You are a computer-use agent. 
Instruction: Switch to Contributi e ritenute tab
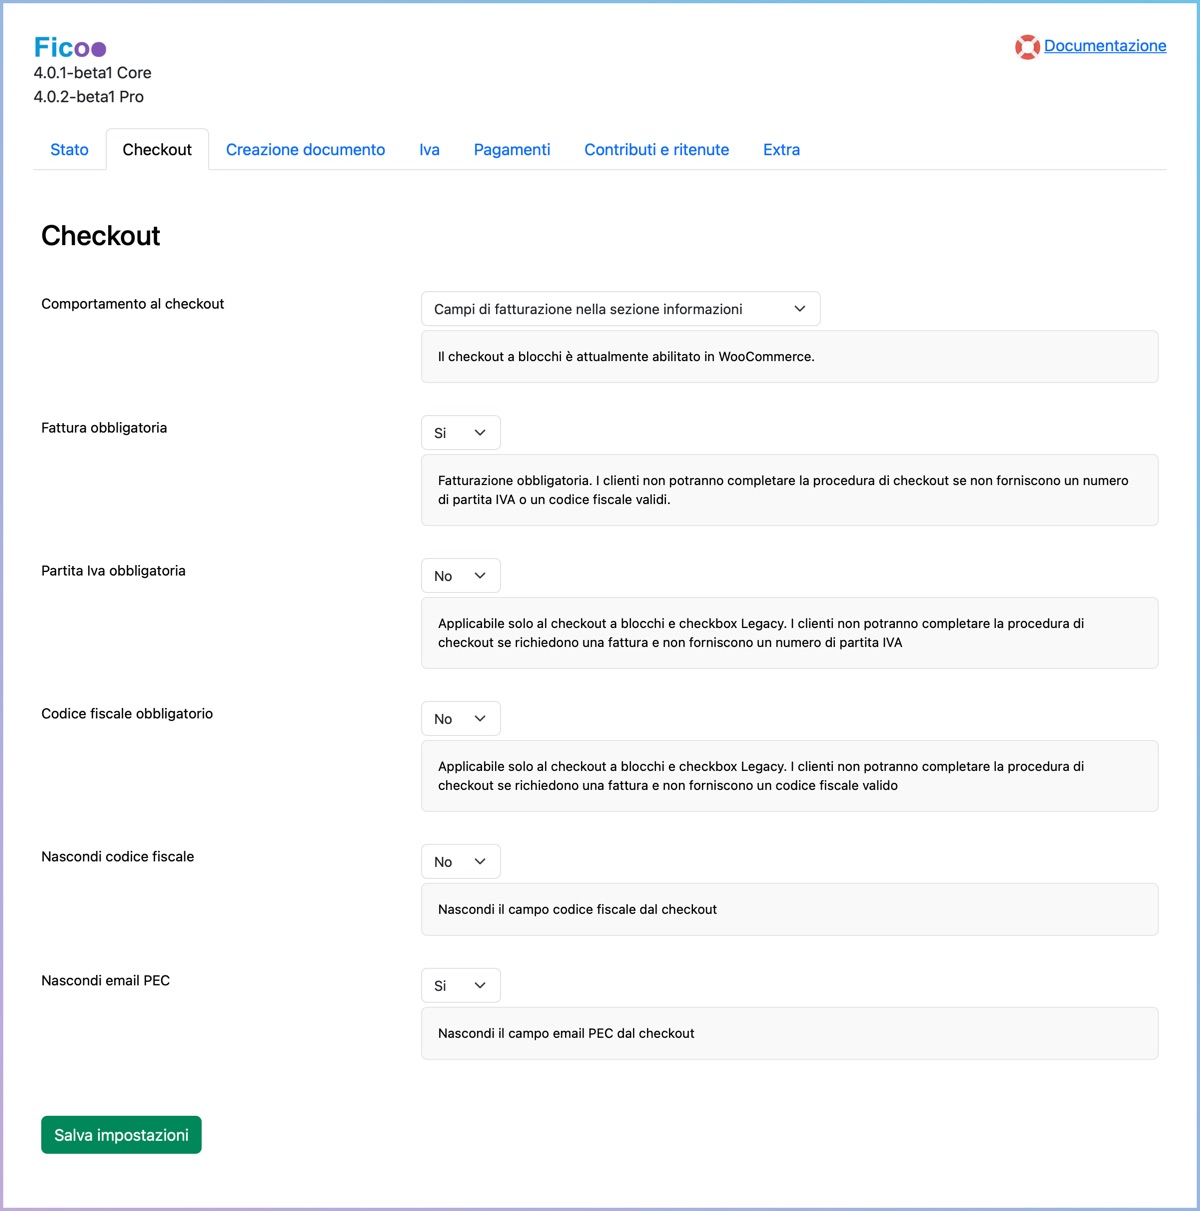(656, 150)
